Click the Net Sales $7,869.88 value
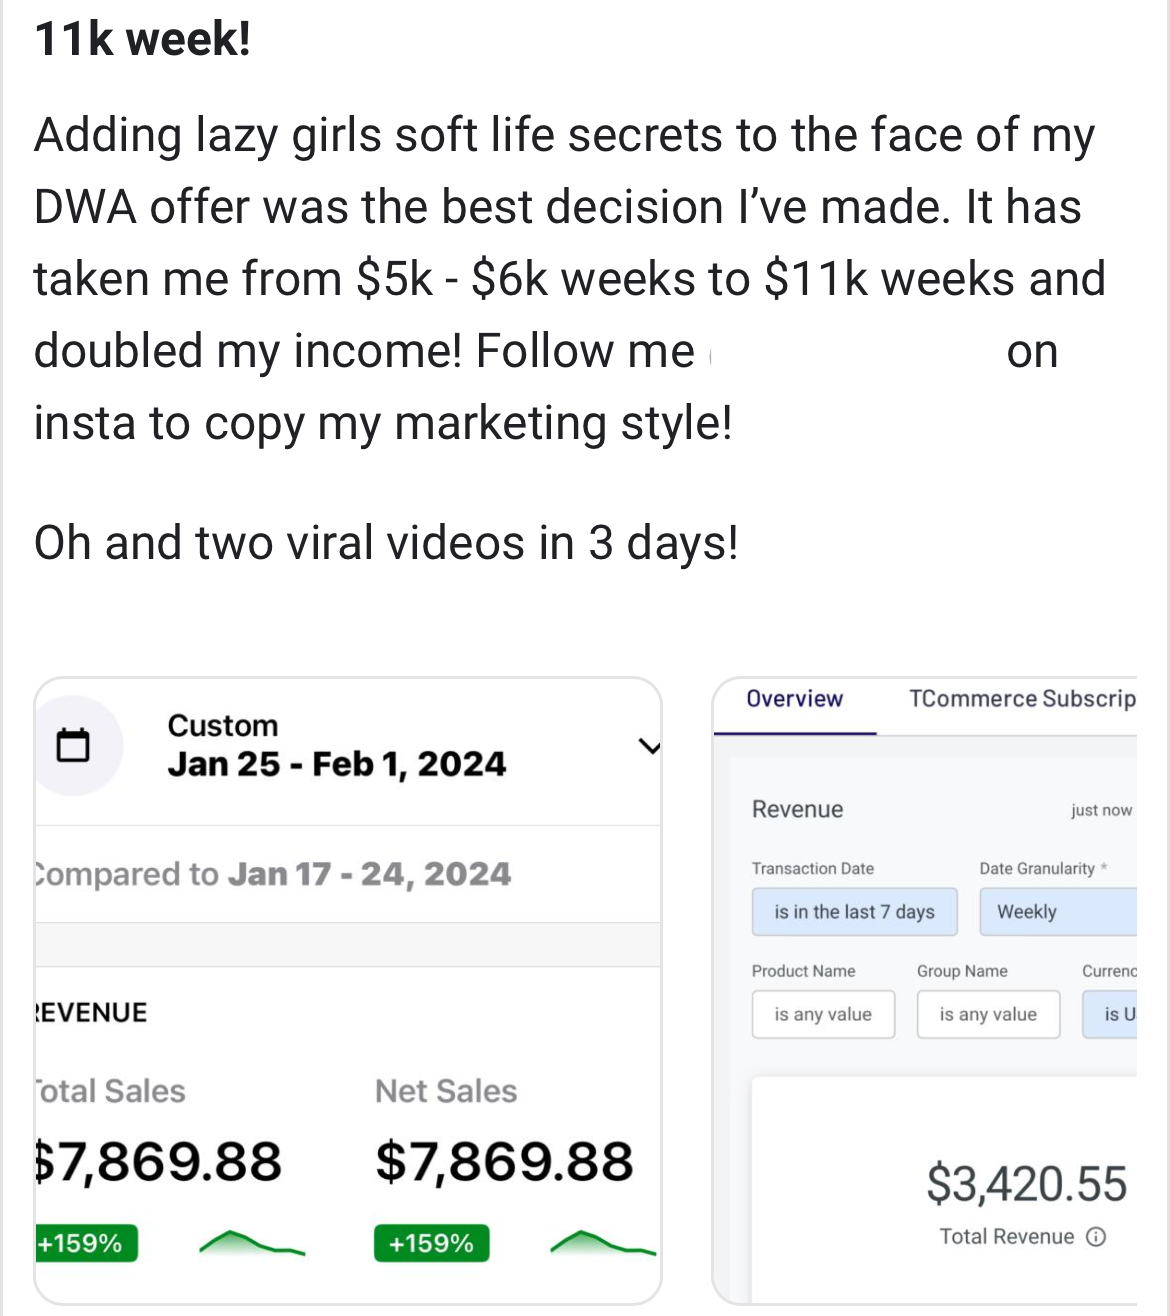 [504, 1162]
